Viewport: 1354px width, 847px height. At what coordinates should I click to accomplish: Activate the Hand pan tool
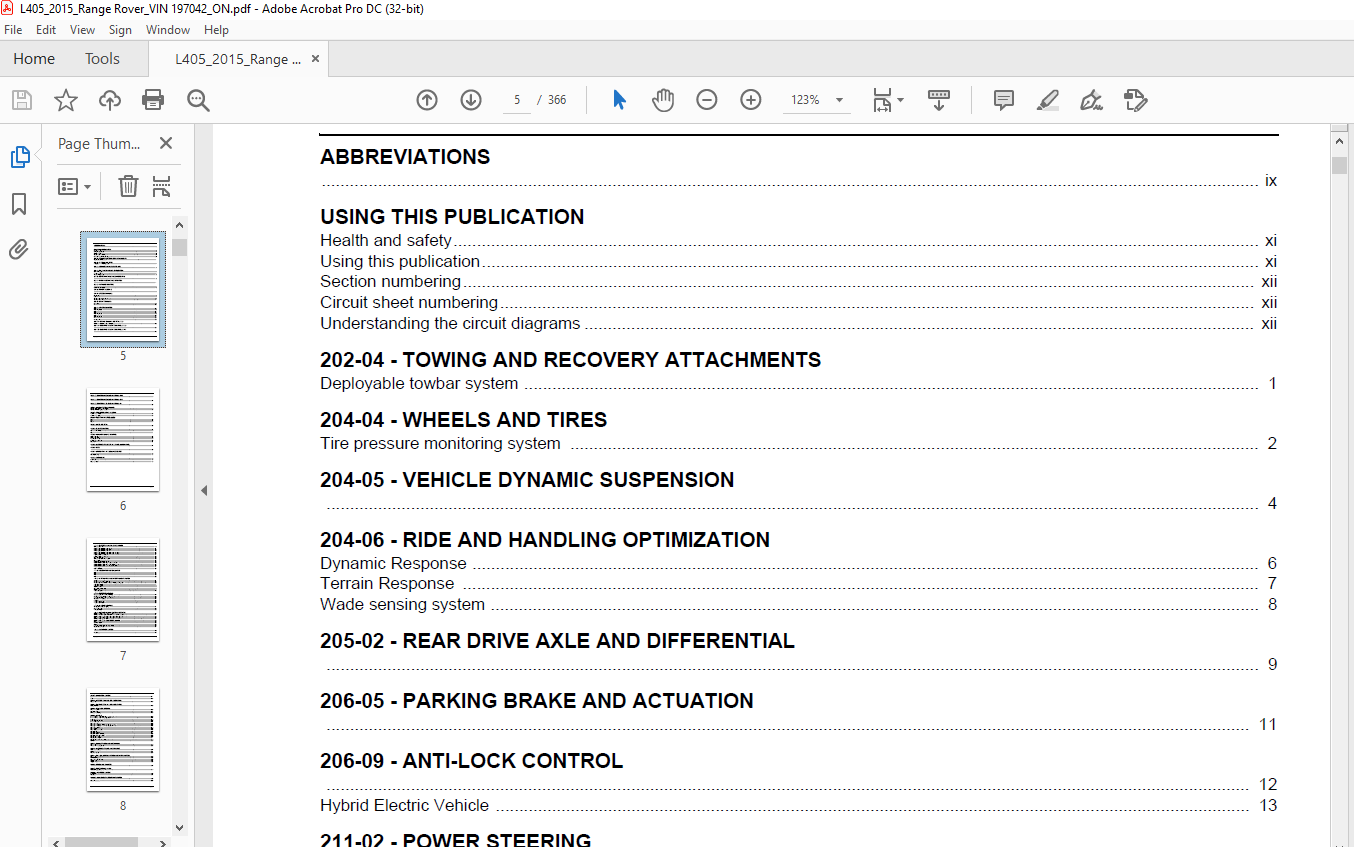coord(663,100)
